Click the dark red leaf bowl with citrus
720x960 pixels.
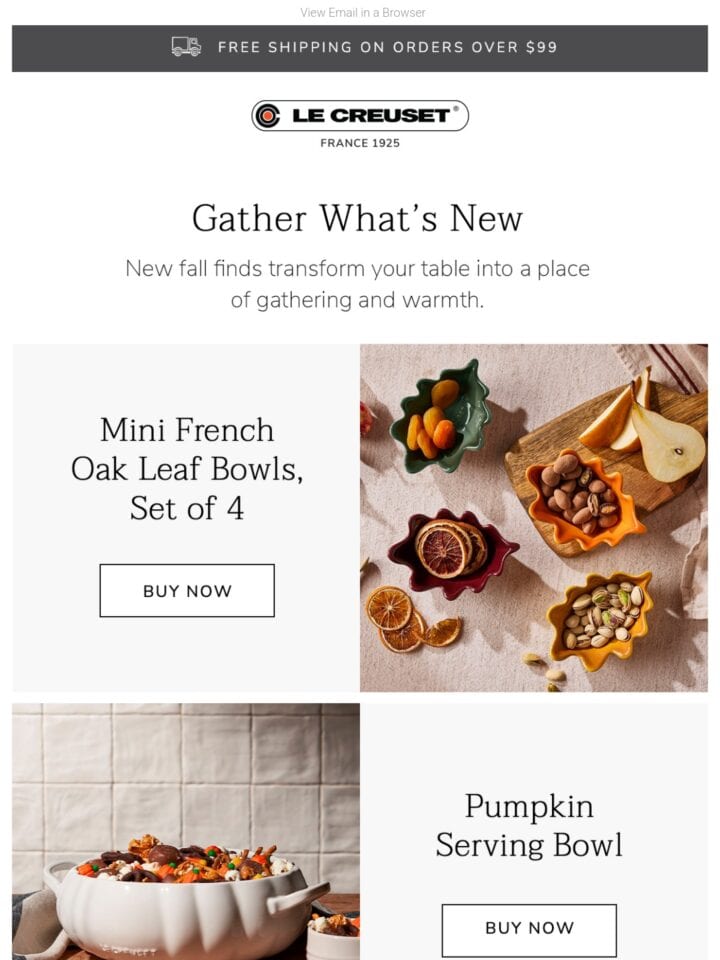[452, 553]
